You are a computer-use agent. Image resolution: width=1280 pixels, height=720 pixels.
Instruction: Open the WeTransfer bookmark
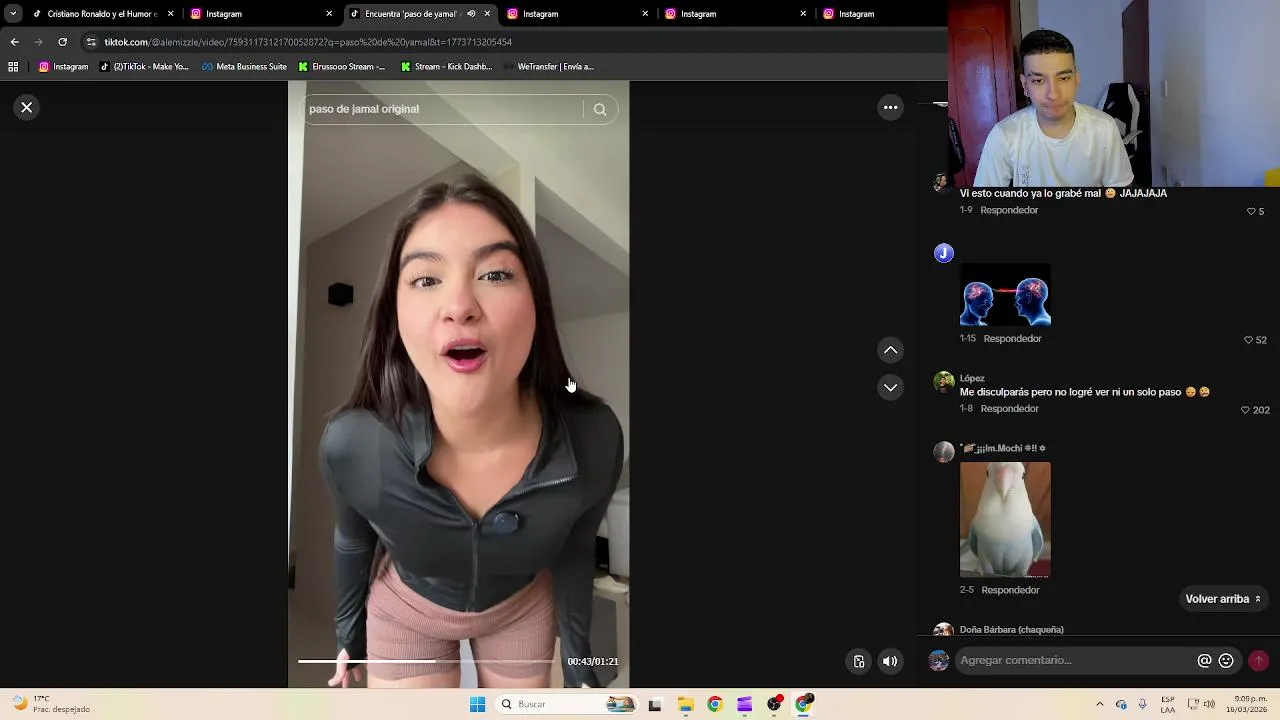point(548,67)
